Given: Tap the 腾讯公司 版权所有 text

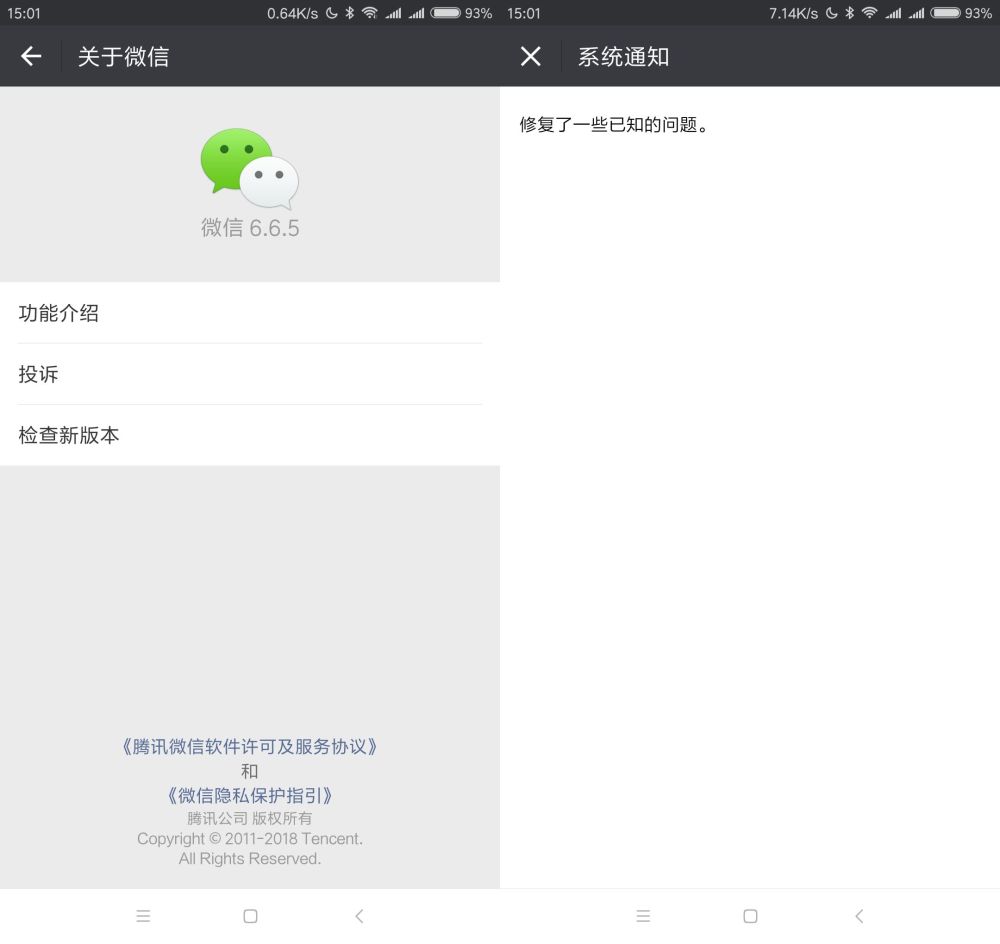Looking at the screenshot, I should tap(250, 818).
